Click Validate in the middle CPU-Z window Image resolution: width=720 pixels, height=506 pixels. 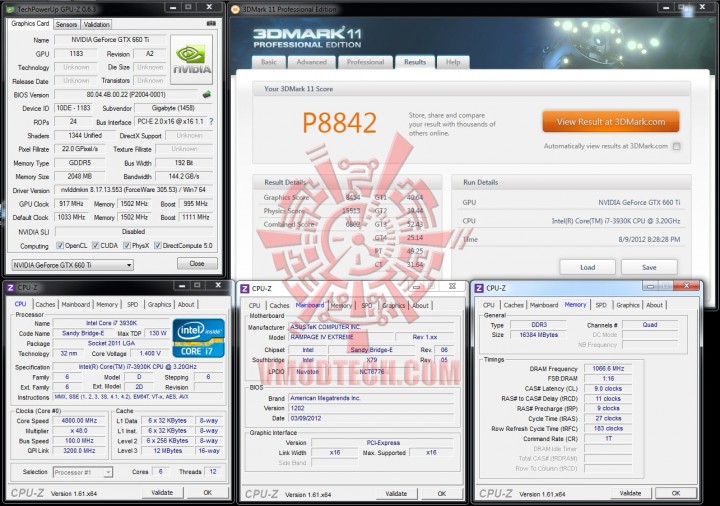tap(396, 494)
